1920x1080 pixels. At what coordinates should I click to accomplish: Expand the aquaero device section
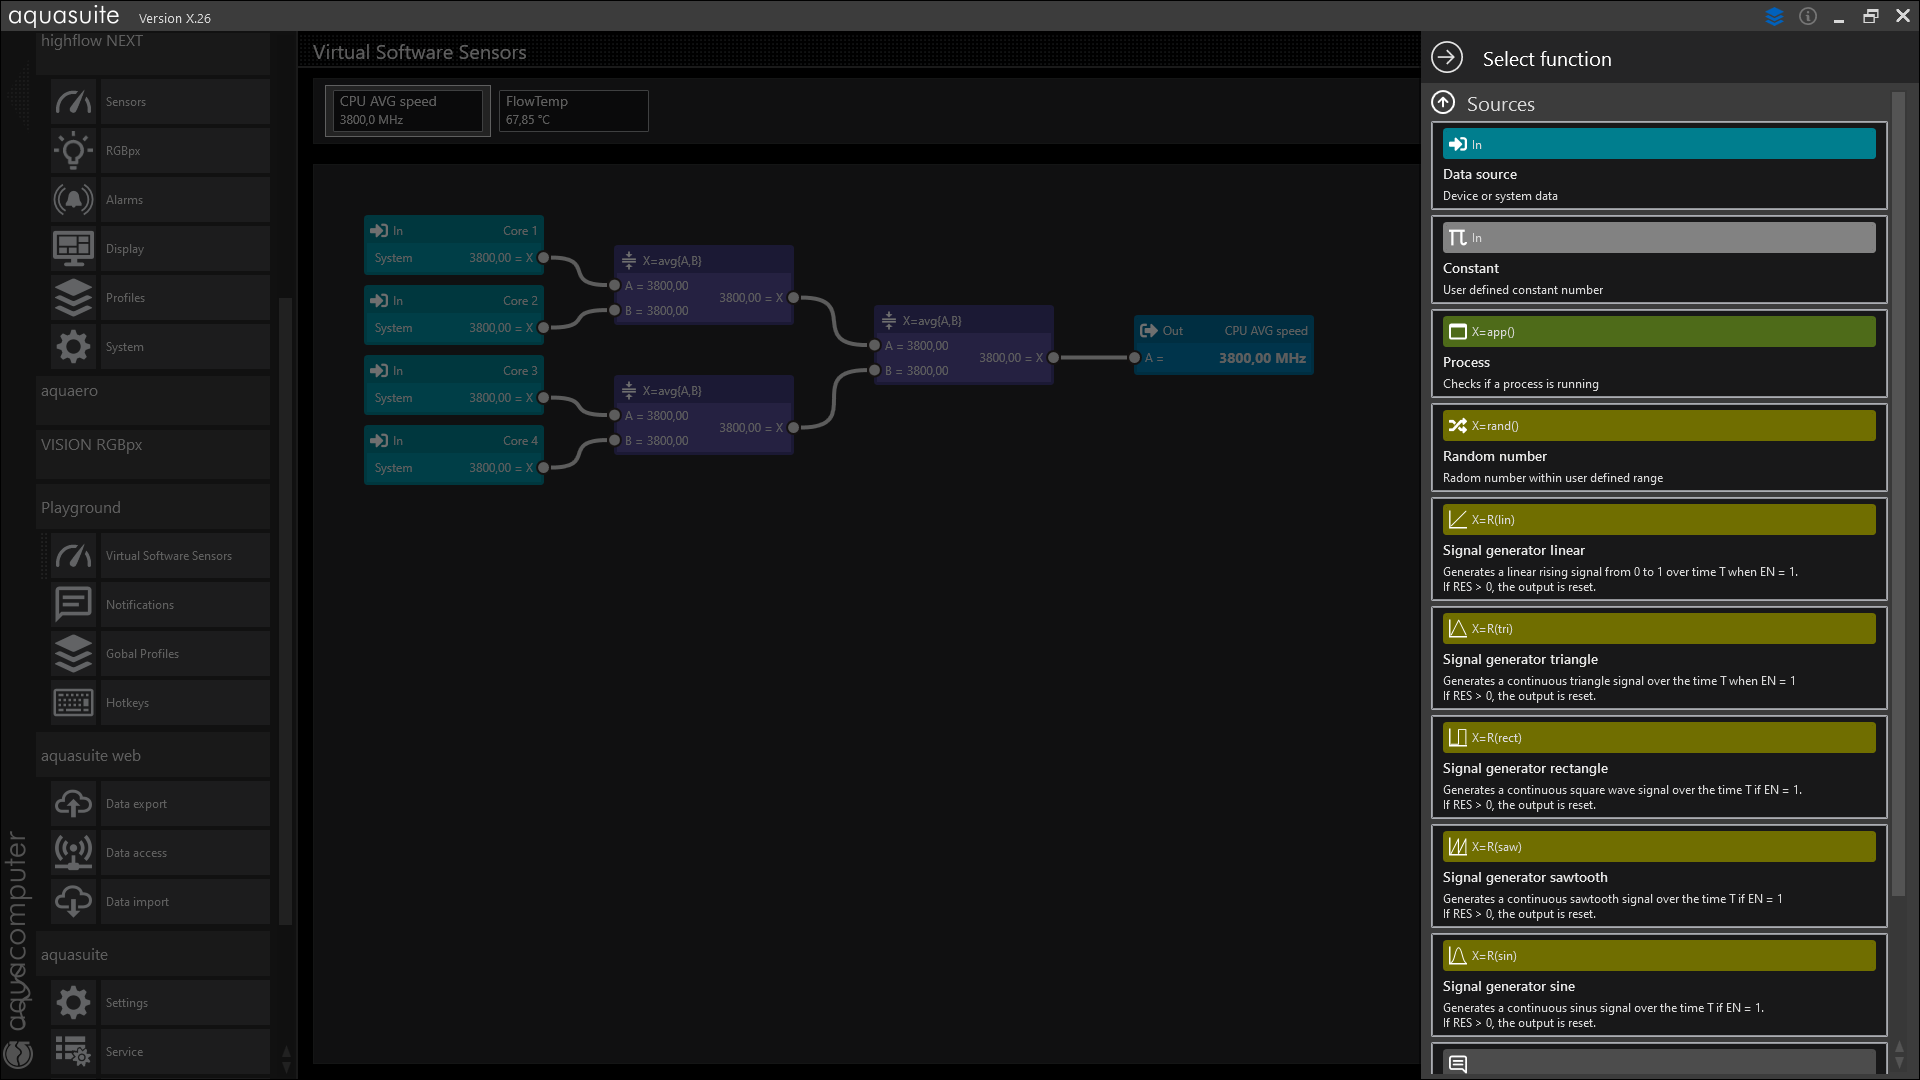[x=153, y=400]
